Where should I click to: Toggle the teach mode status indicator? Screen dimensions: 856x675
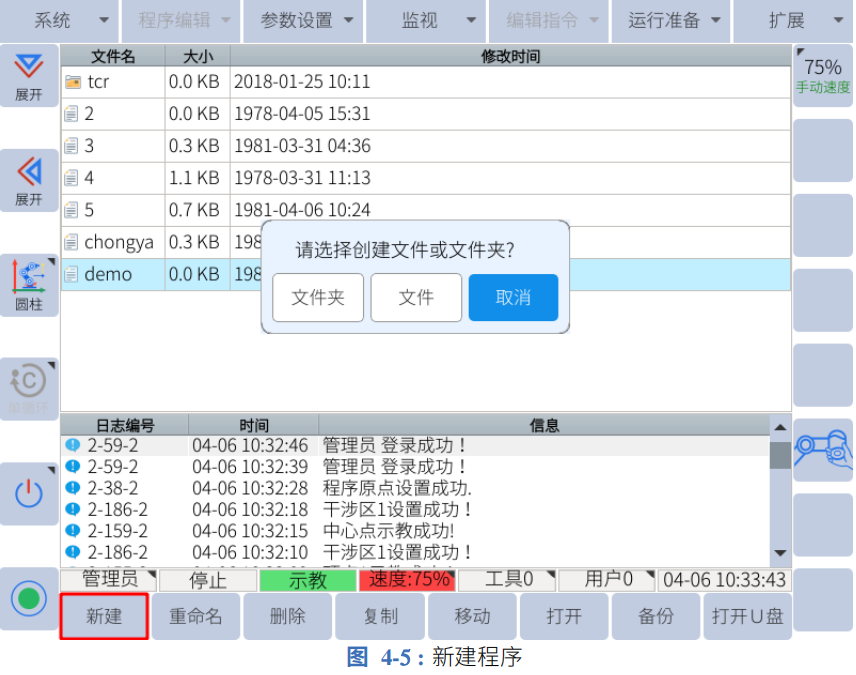pos(308,580)
